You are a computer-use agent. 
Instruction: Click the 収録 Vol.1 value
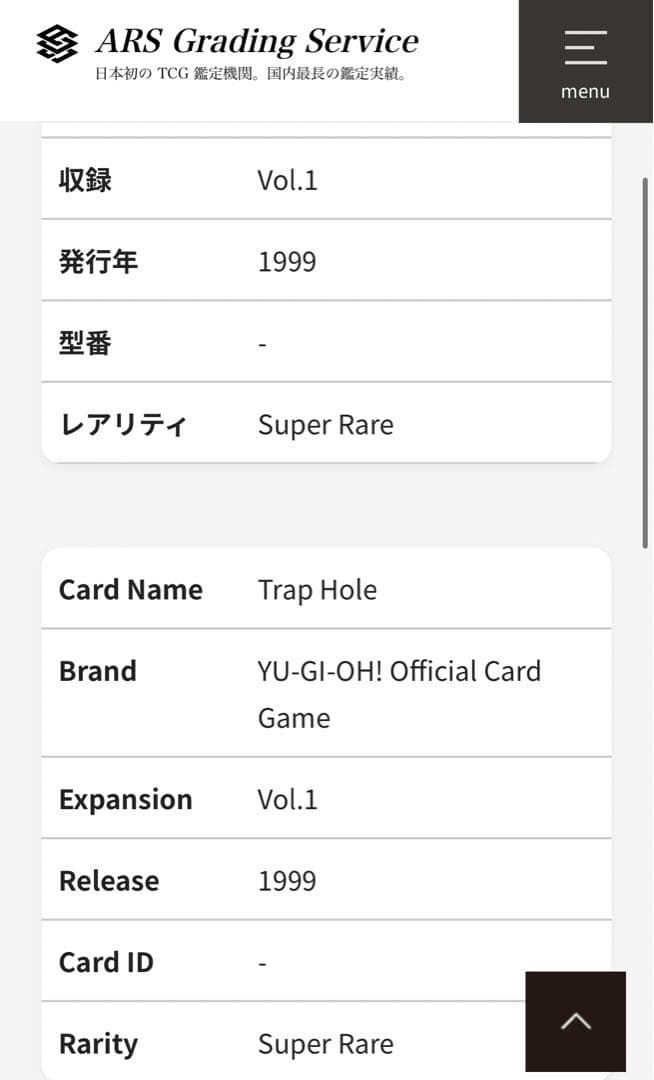pos(288,180)
